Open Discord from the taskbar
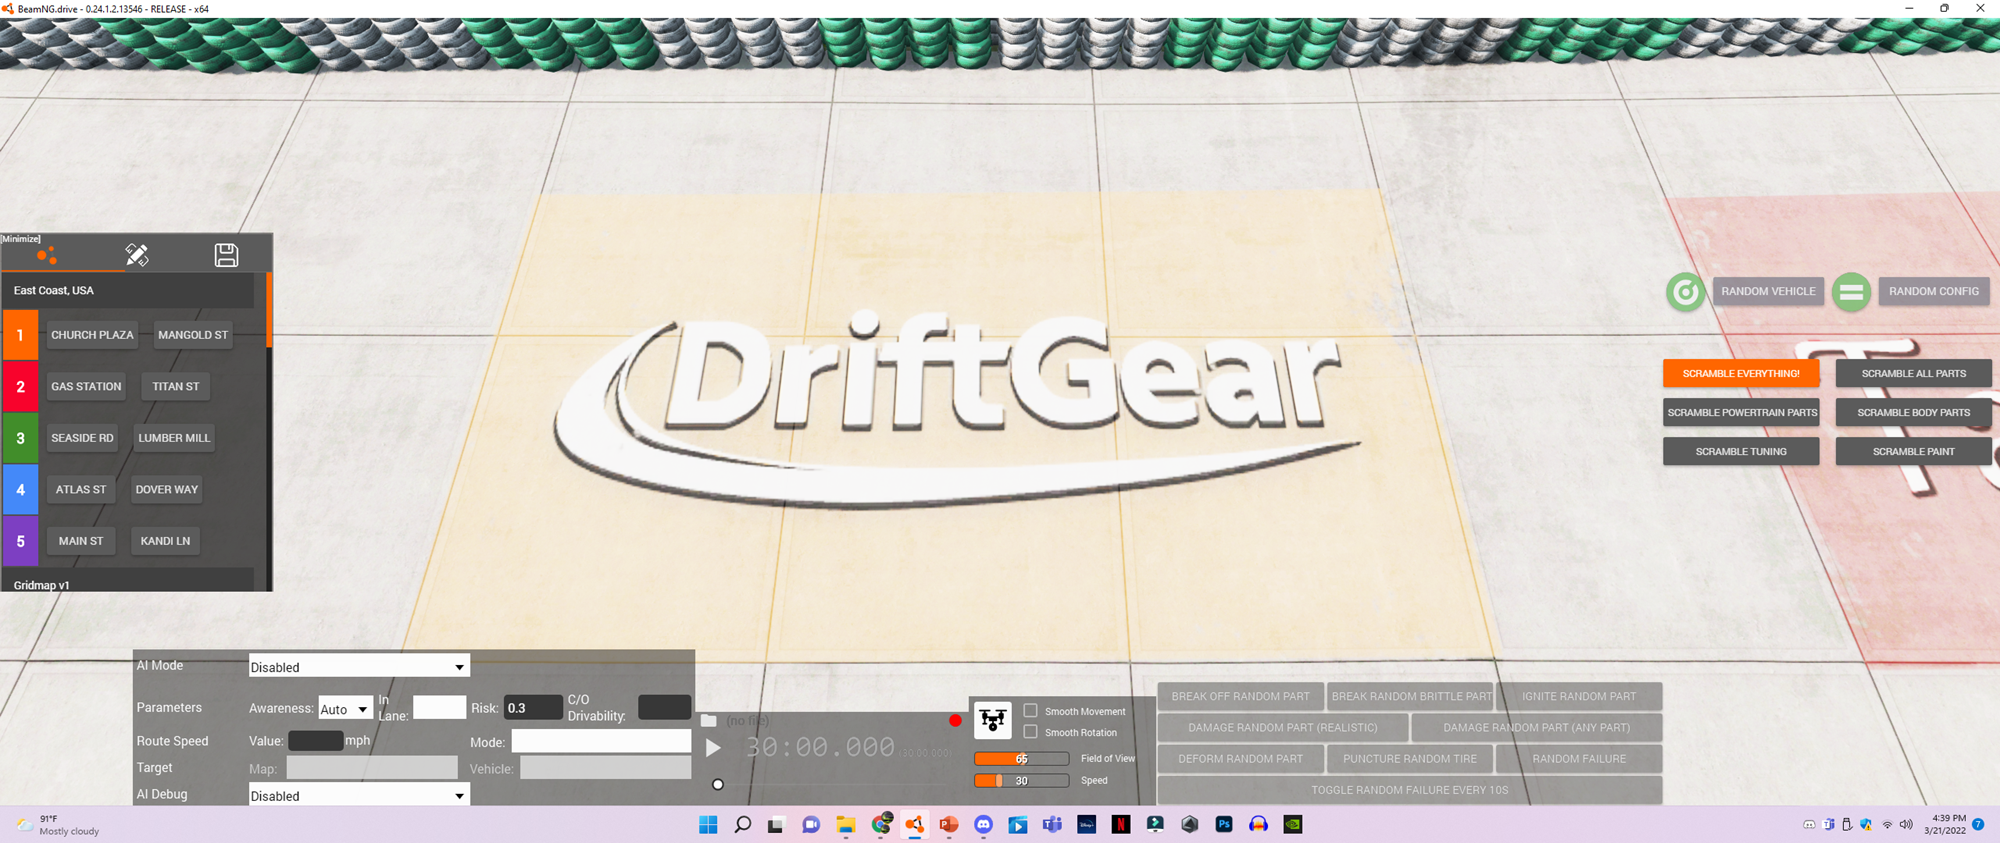 coord(984,824)
